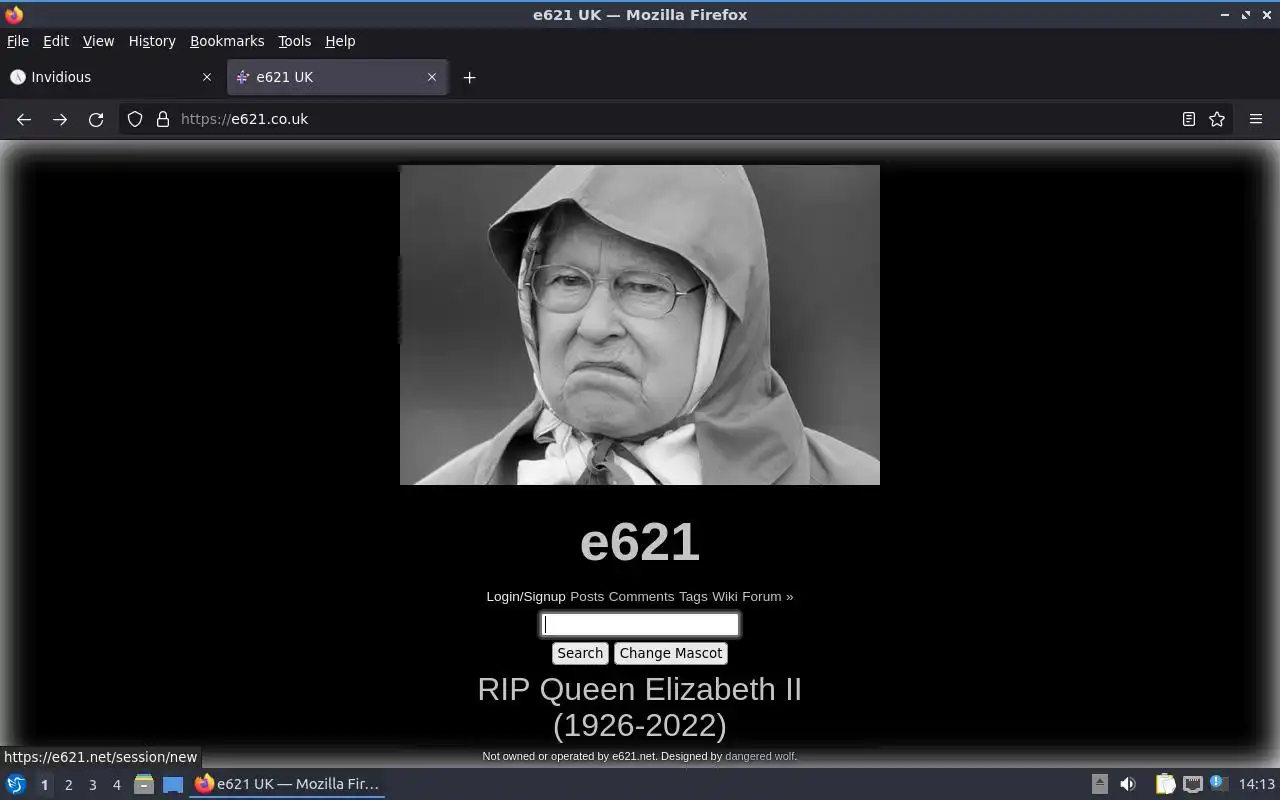
Task: Open a new tab
Action: pyautogui.click(x=469, y=77)
